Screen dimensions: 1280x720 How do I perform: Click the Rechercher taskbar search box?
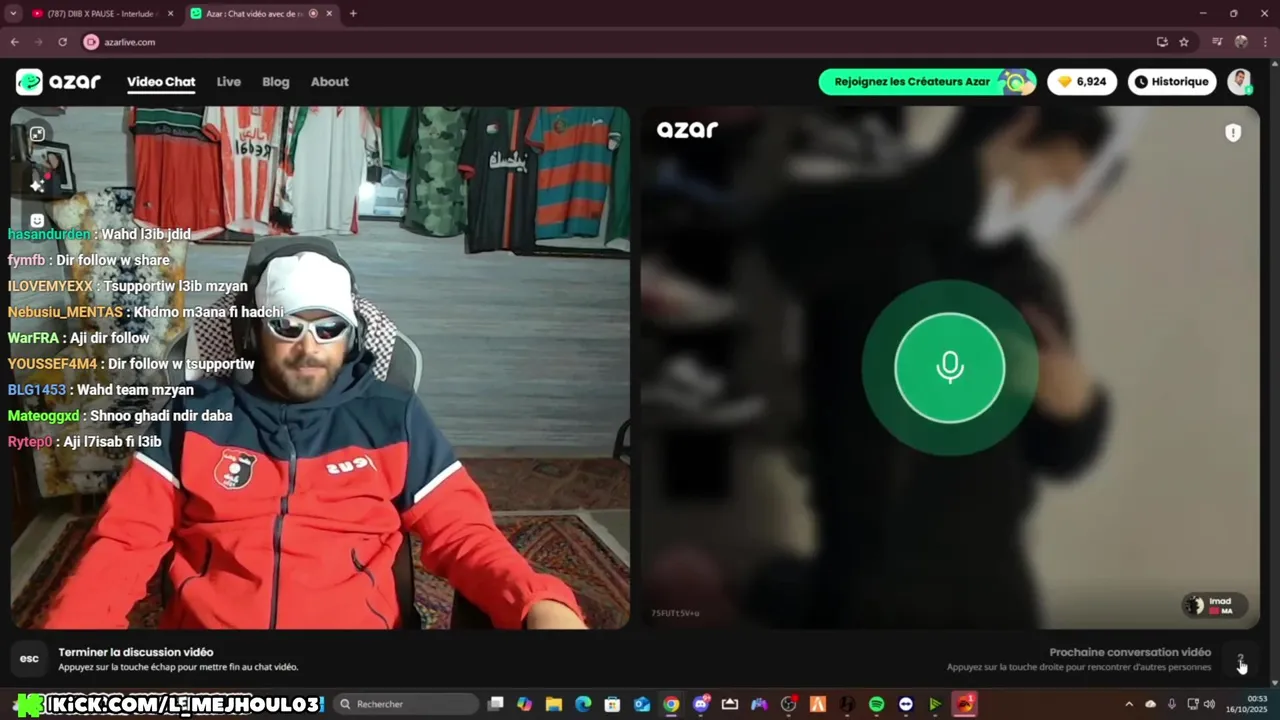405,704
